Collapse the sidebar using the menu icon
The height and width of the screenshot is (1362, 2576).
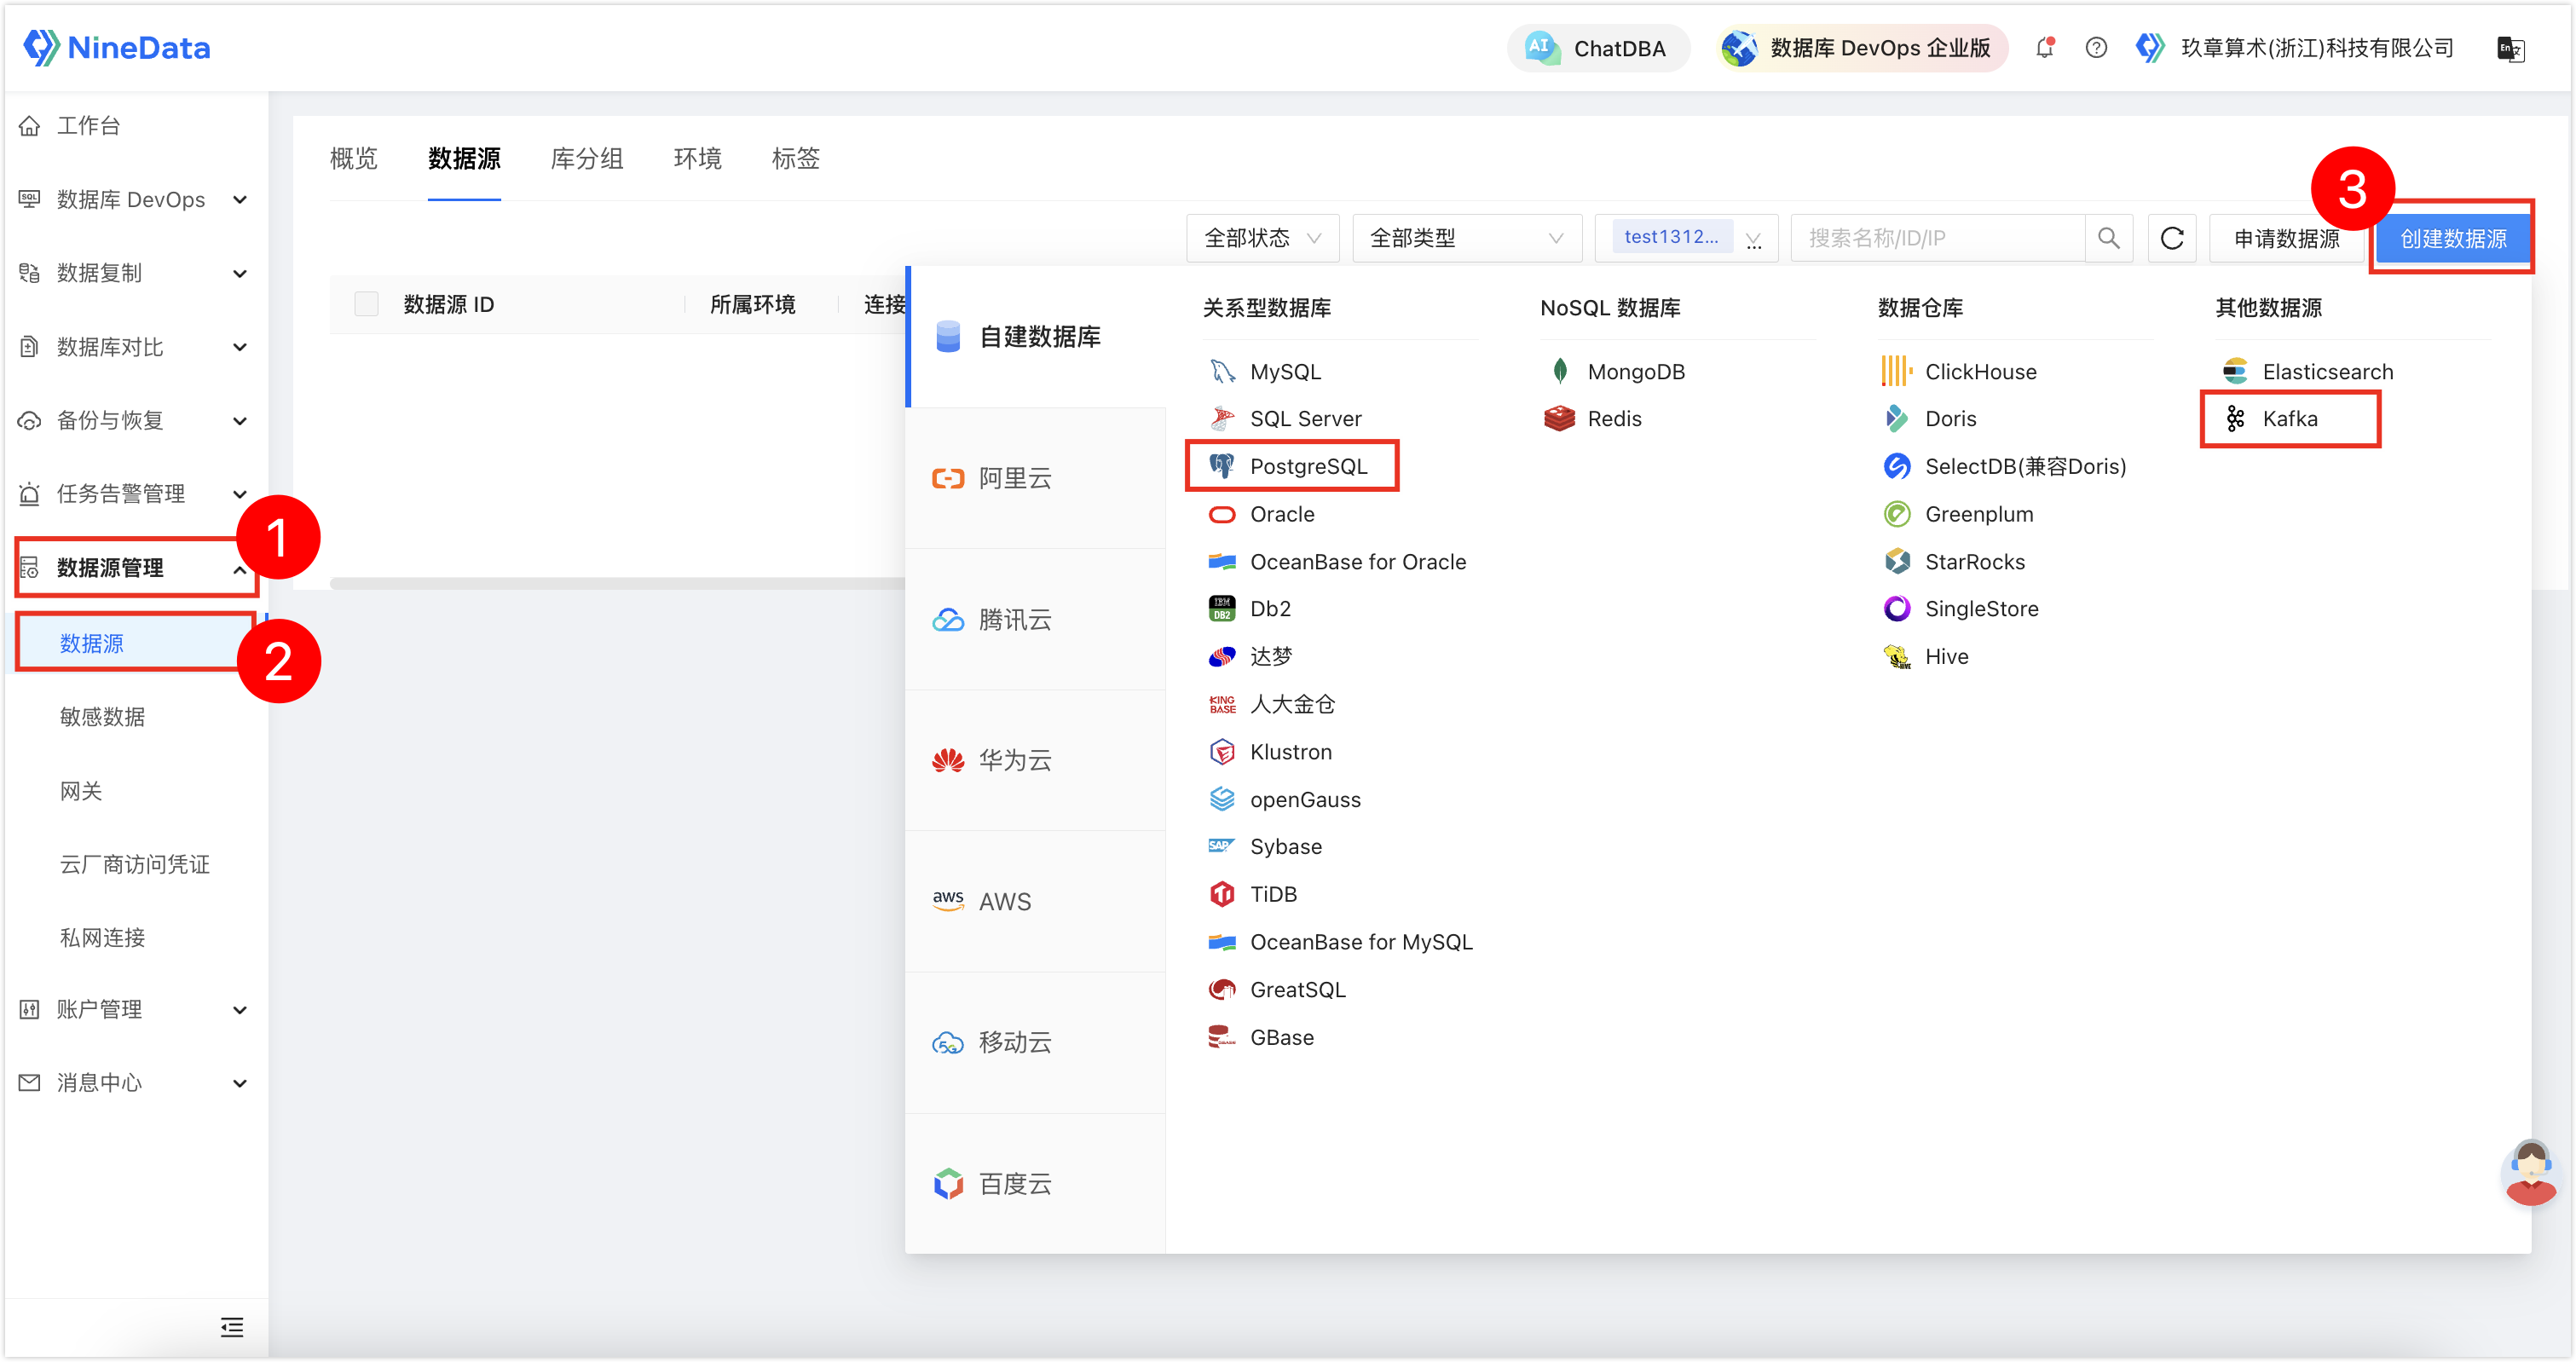pyautogui.click(x=232, y=1327)
